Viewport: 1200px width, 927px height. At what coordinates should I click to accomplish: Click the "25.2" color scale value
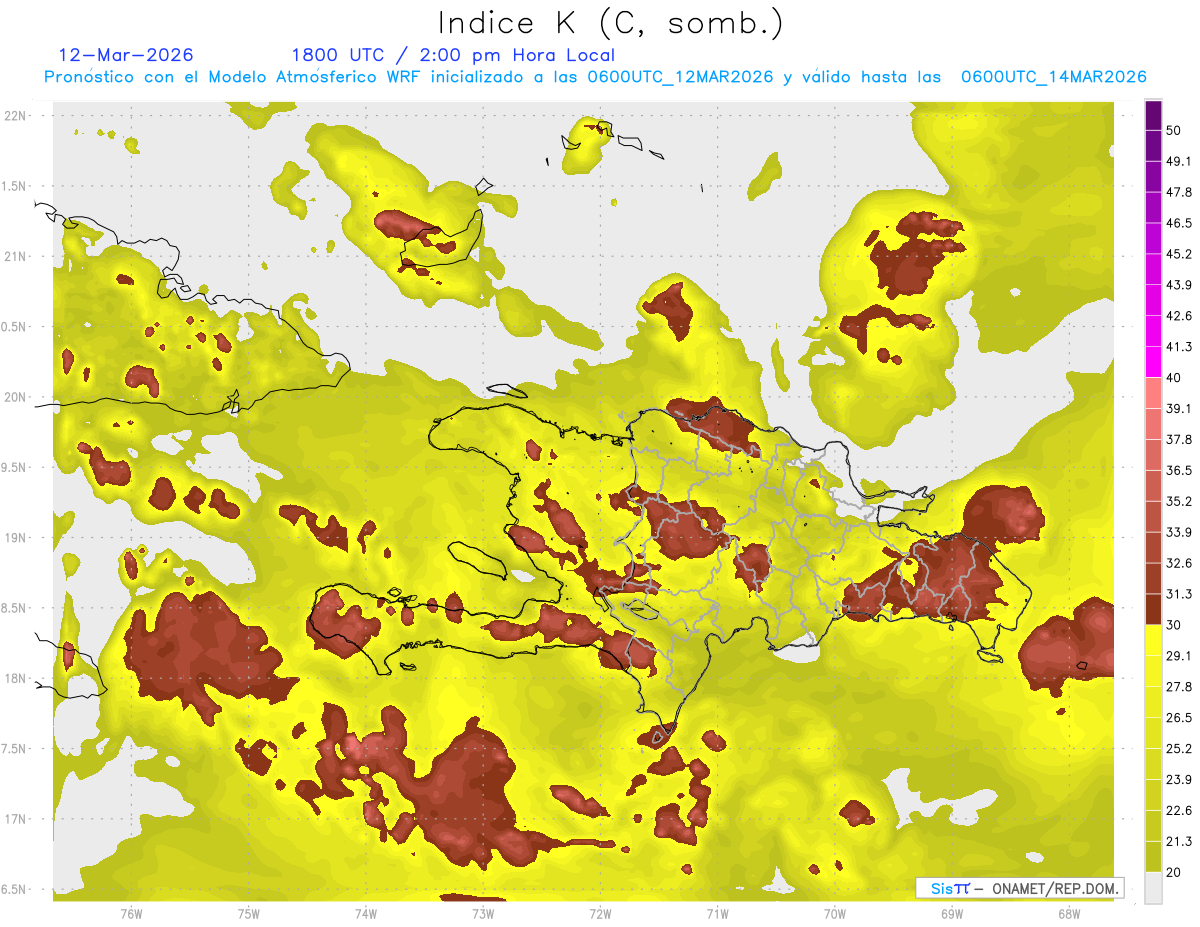tap(1179, 748)
